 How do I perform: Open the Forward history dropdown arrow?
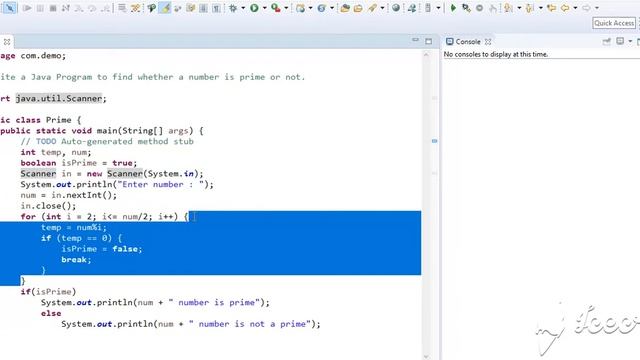click(596, 8)
